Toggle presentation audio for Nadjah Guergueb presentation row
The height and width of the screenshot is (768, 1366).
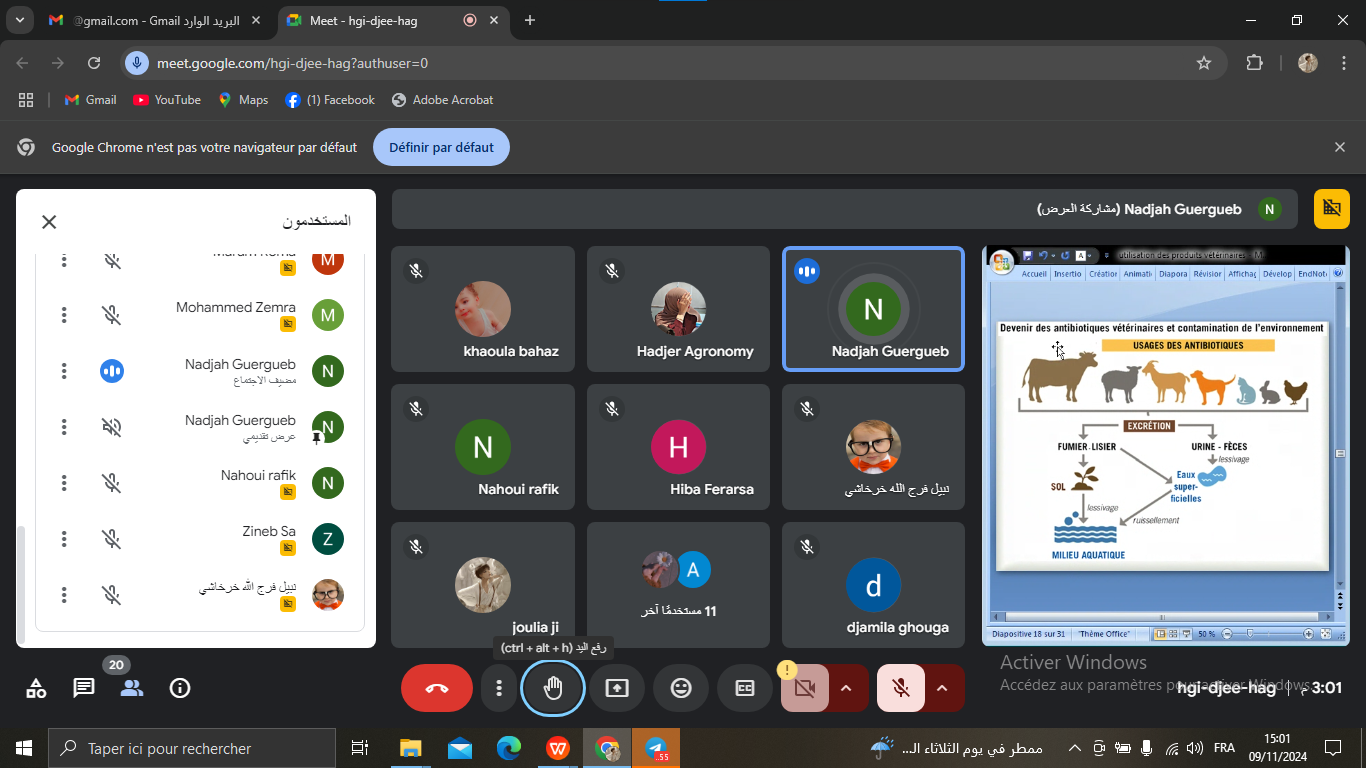112,427
